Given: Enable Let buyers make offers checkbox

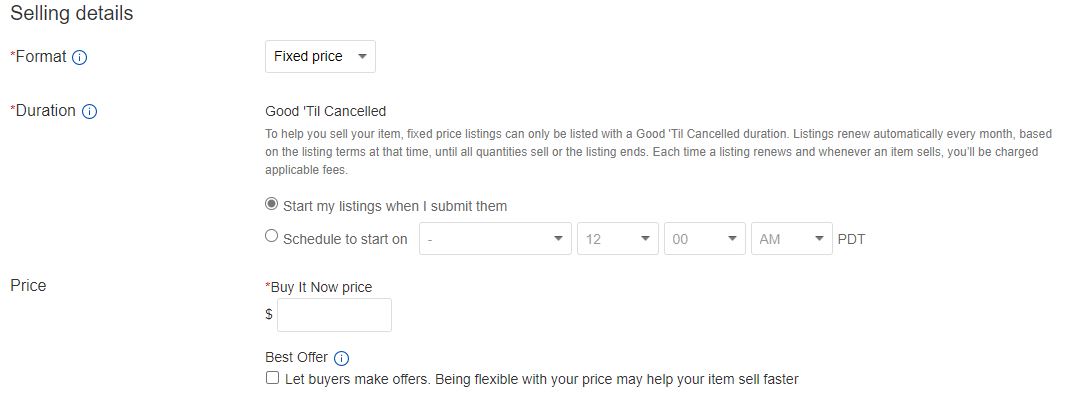Looking at the screenshot, I should pyautogui.click(x=272, y=378).
